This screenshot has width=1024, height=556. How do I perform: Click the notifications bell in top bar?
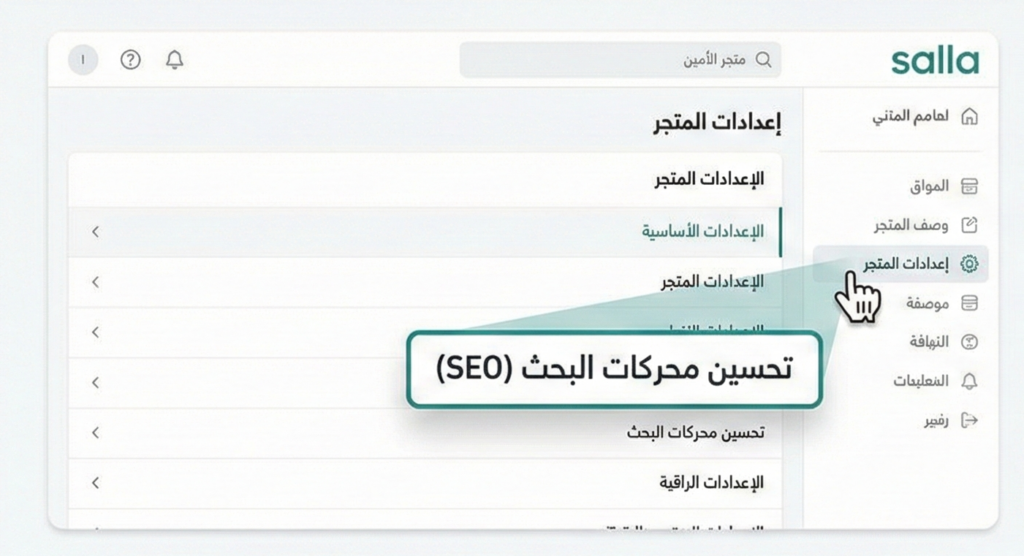click(x=175, y=60)
